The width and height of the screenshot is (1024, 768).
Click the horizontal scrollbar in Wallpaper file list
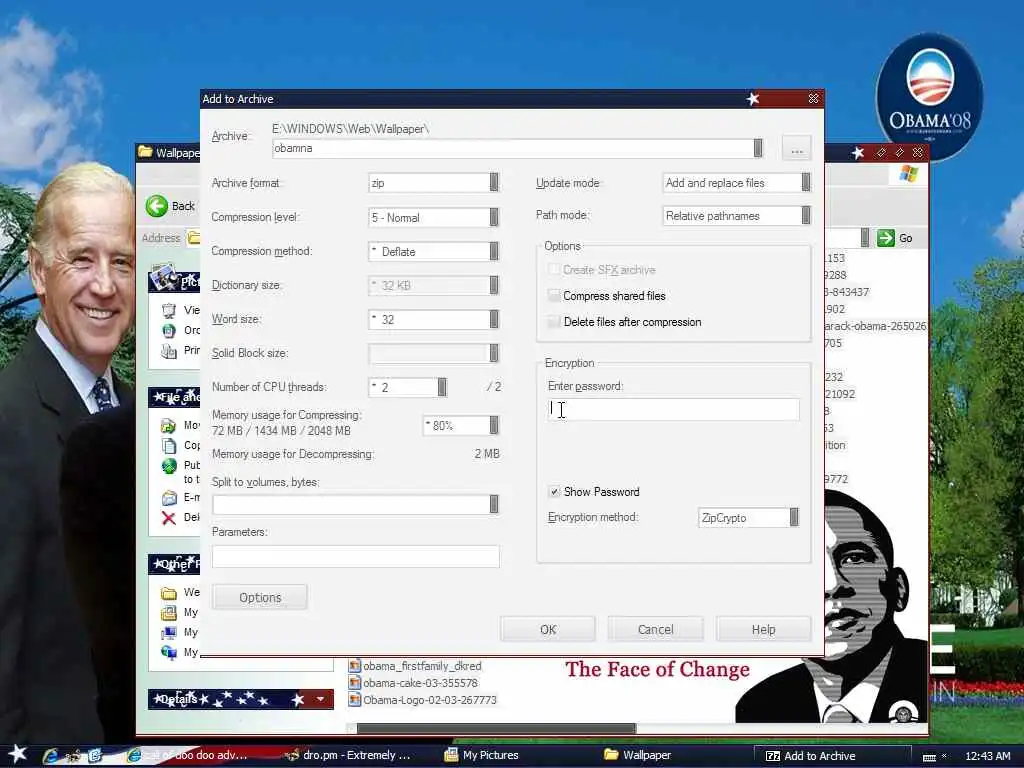[496, 728]
